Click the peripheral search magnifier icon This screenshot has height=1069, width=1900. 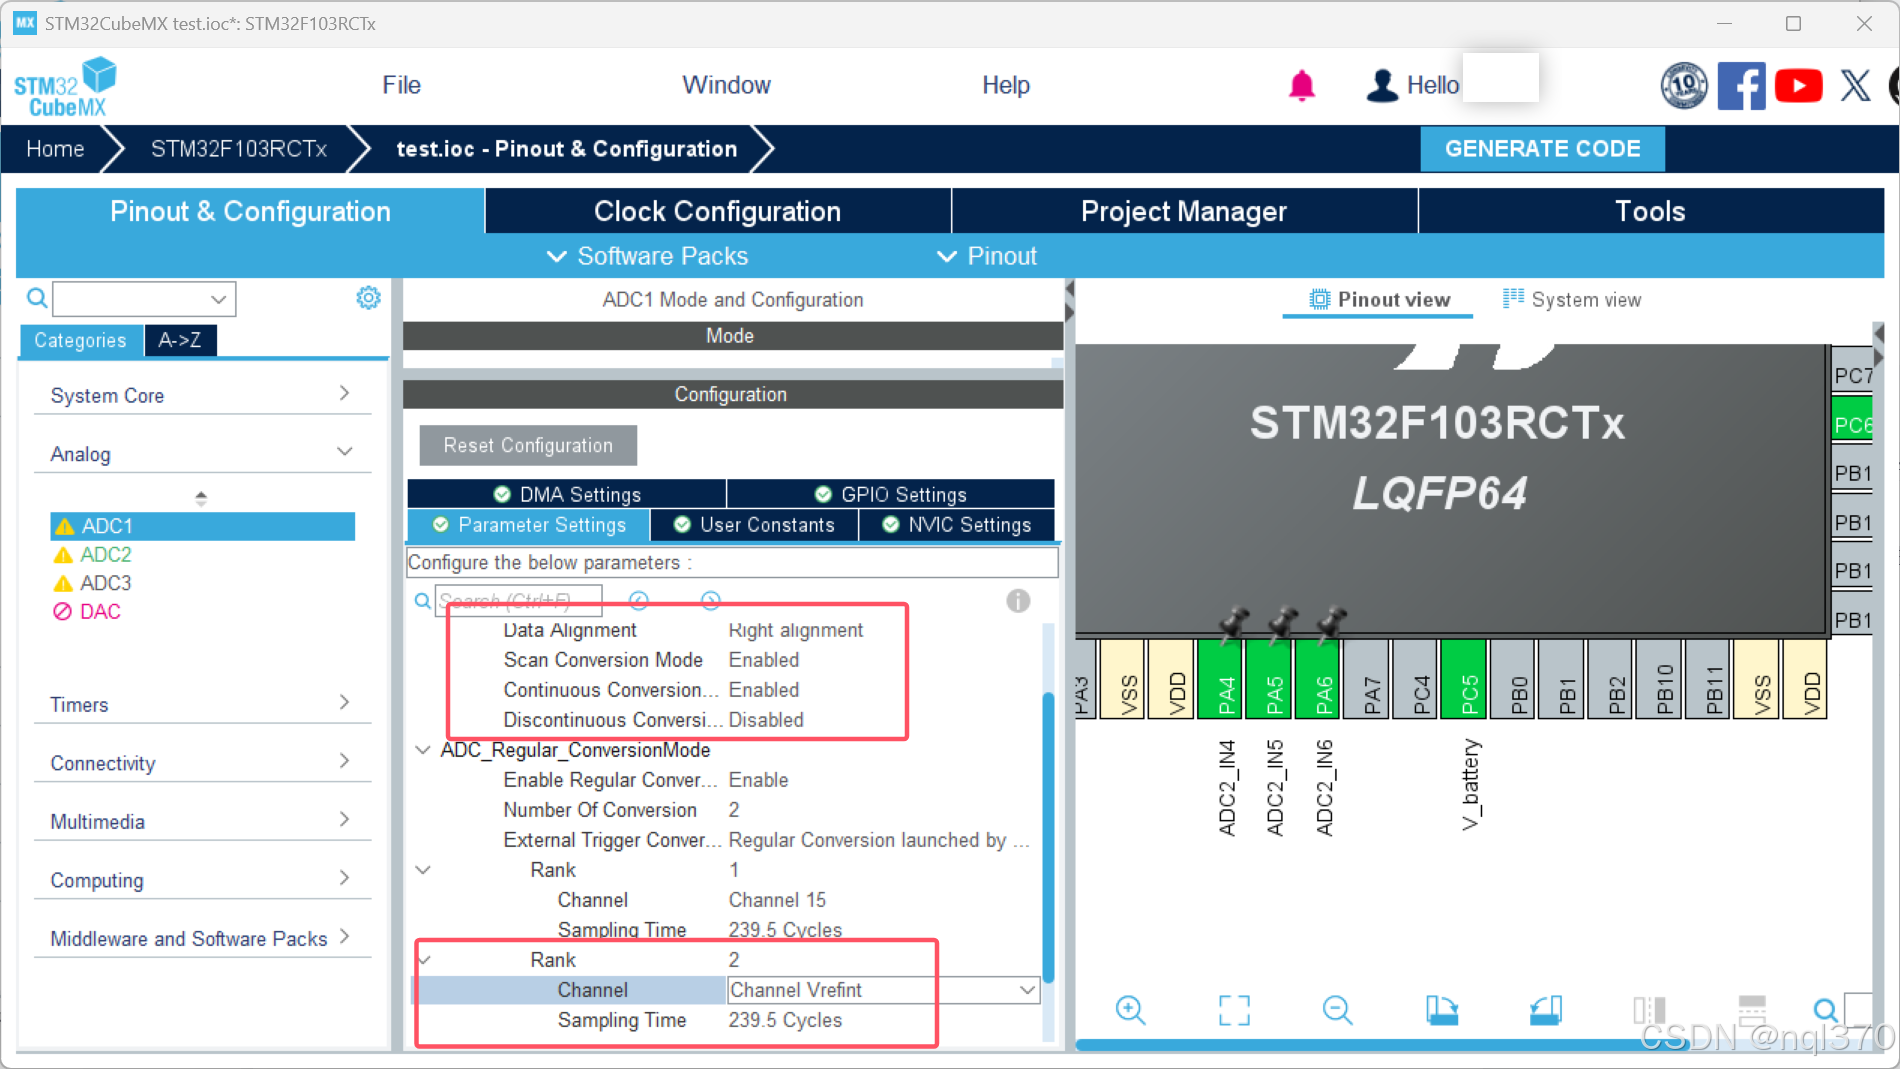37,298
